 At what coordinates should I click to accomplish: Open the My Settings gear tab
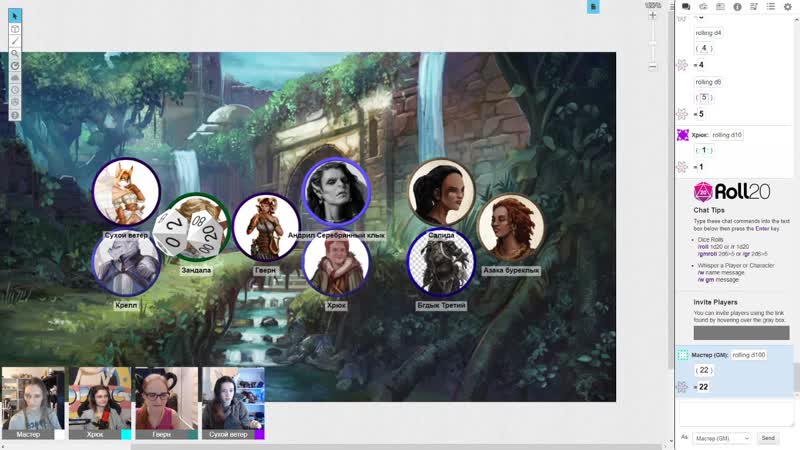click(788, 7)
